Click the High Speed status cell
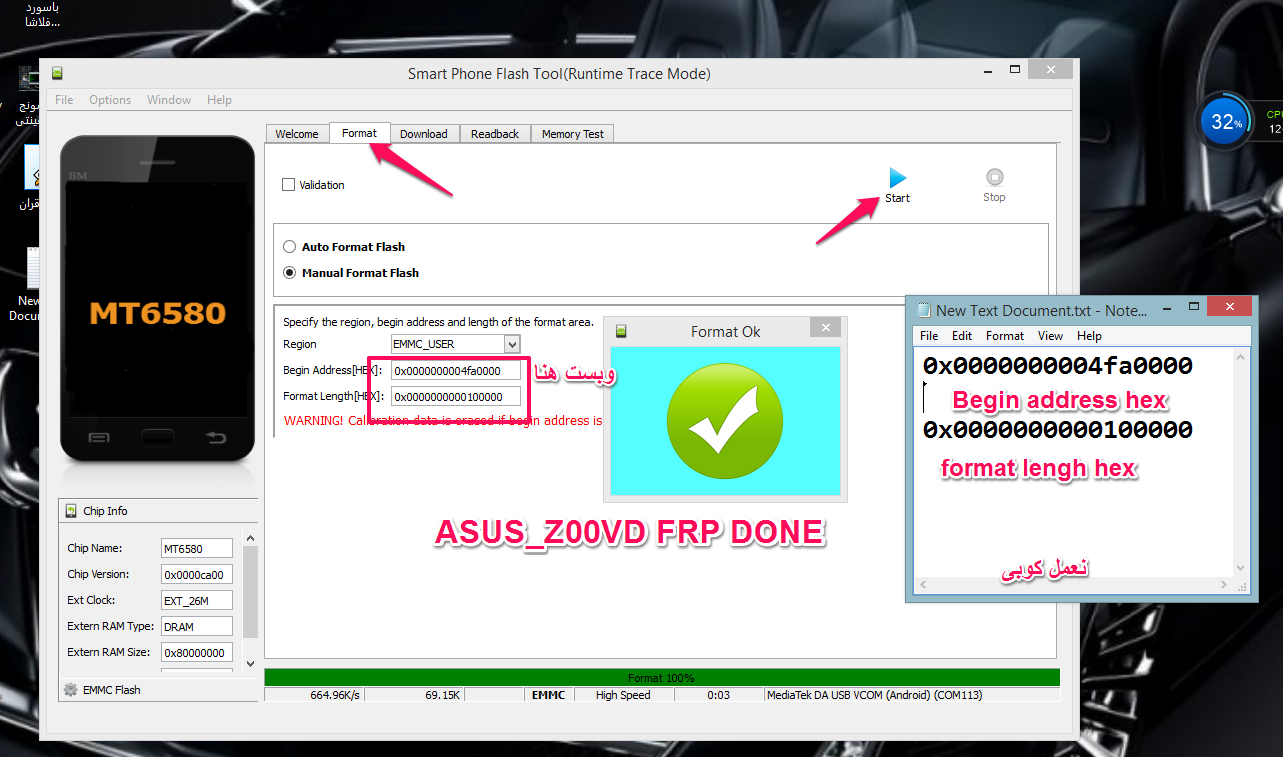Screen dimensions: 1283x757 tap(623, 695)
